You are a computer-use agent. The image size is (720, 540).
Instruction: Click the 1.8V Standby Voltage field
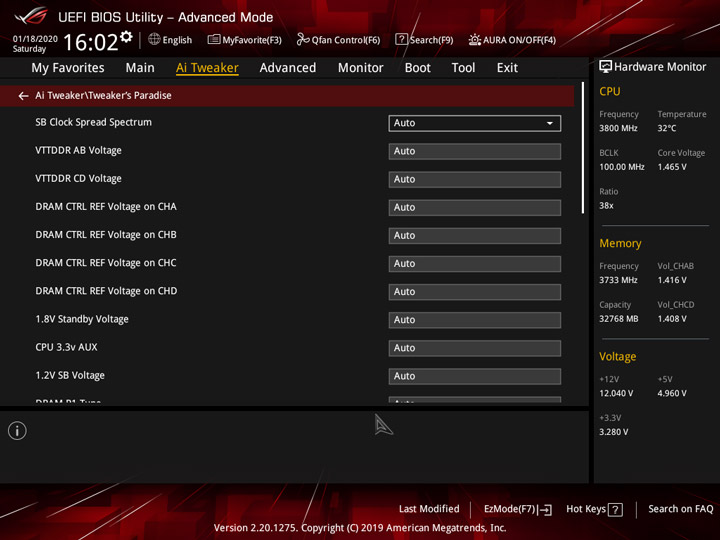[474, 320]
